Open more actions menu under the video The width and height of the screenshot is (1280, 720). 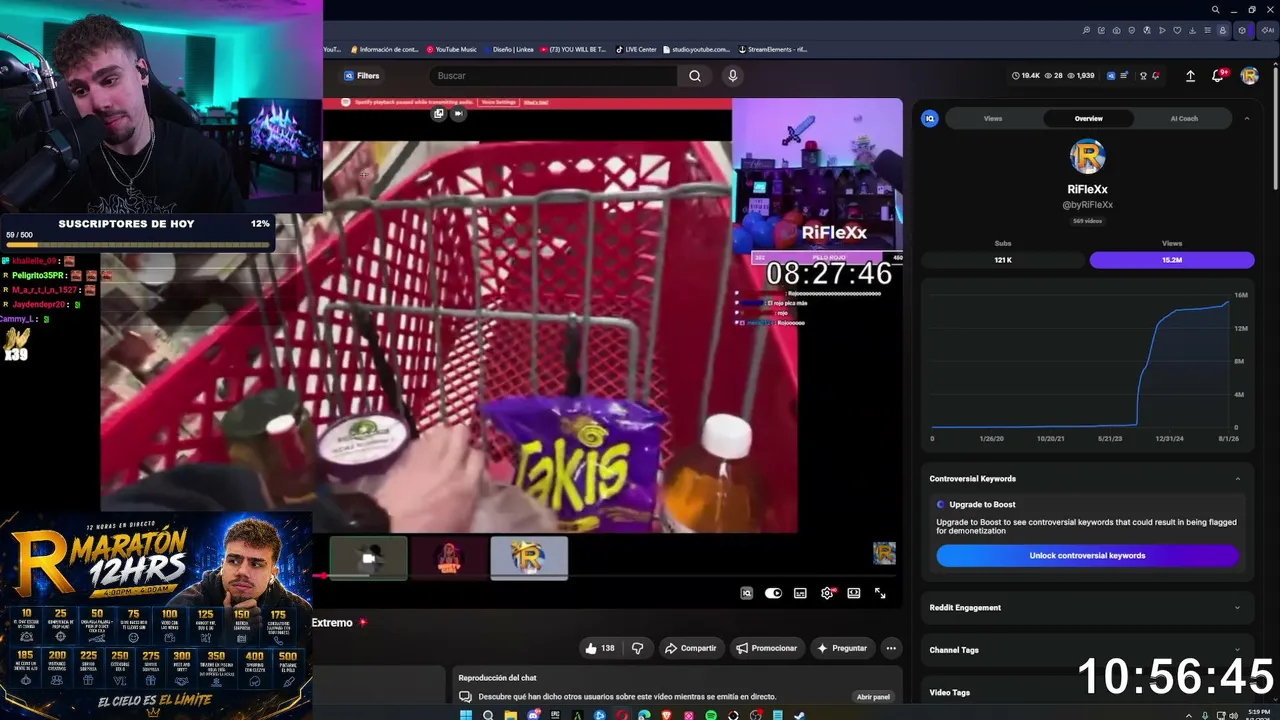(891, 648)
